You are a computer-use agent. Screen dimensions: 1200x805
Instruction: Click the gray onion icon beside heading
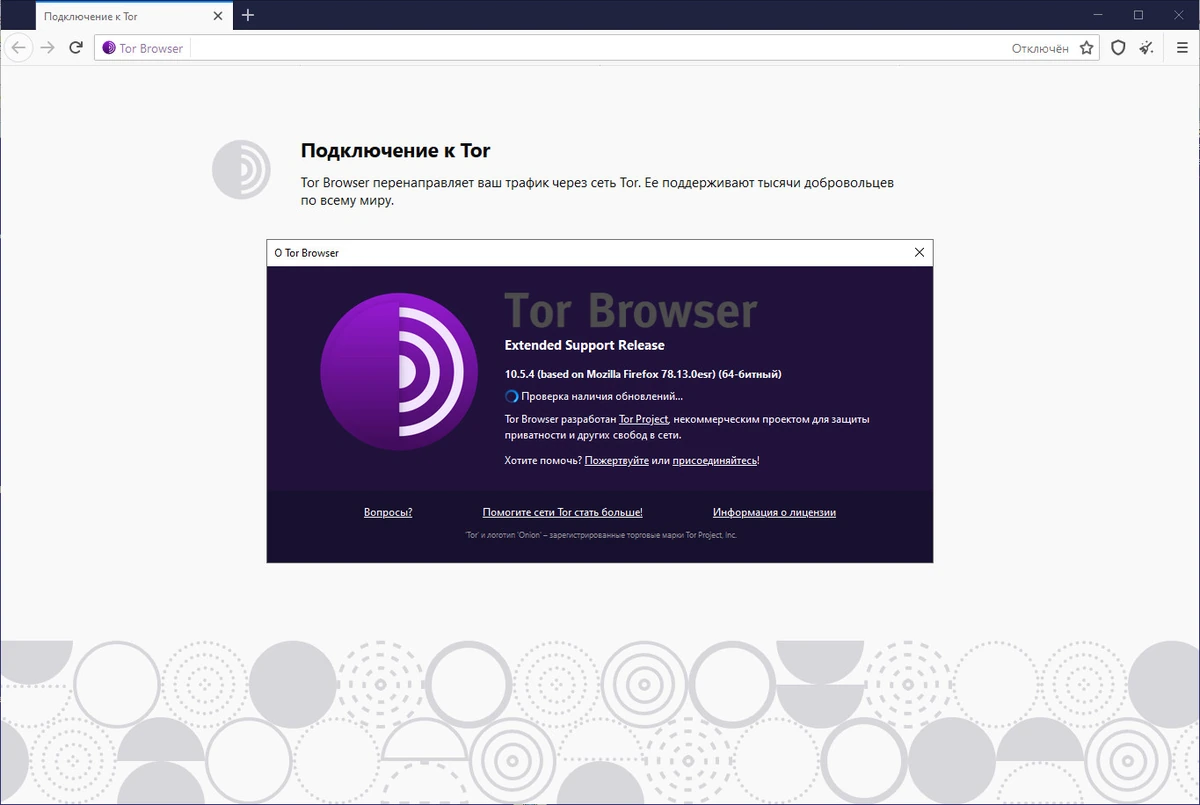point(241,169)
